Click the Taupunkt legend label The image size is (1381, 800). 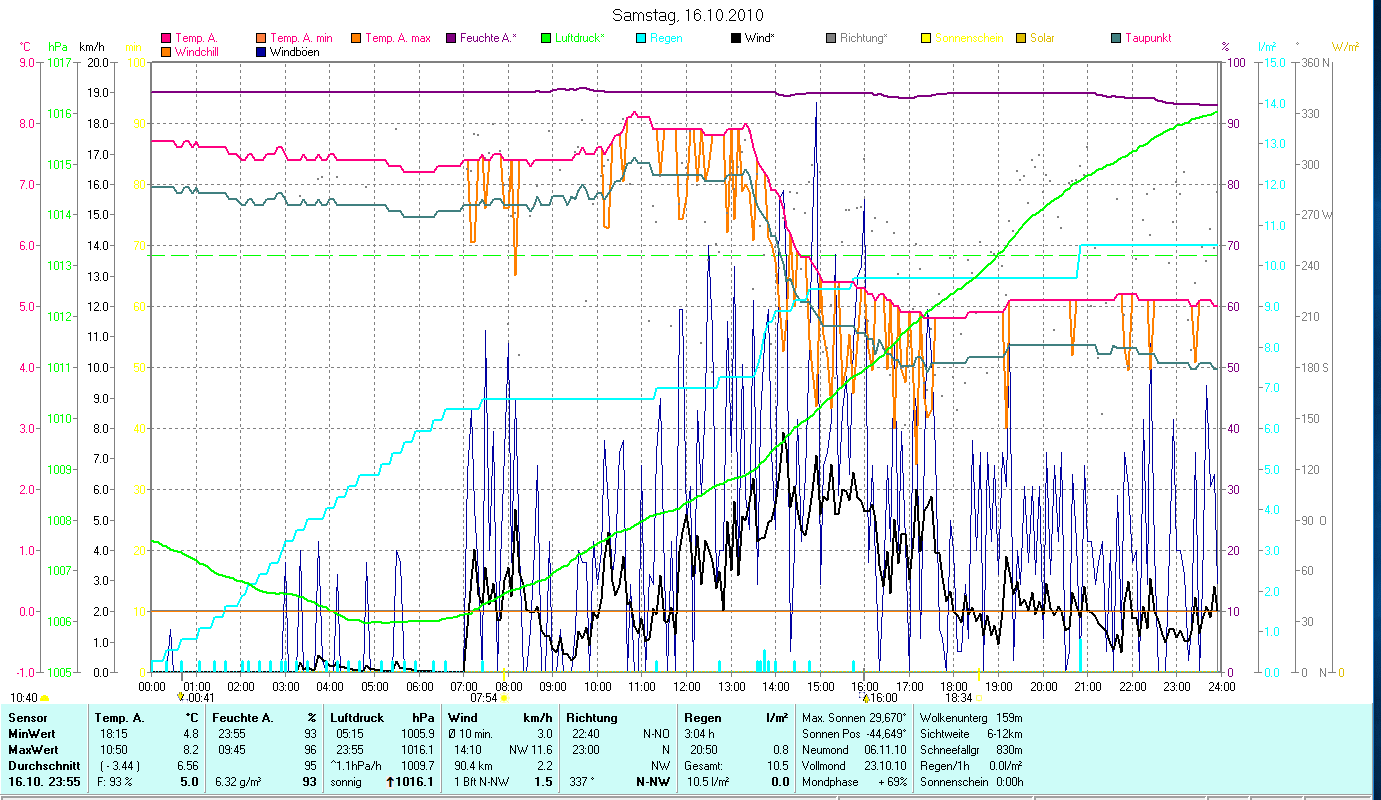(x=1148, y=39)
